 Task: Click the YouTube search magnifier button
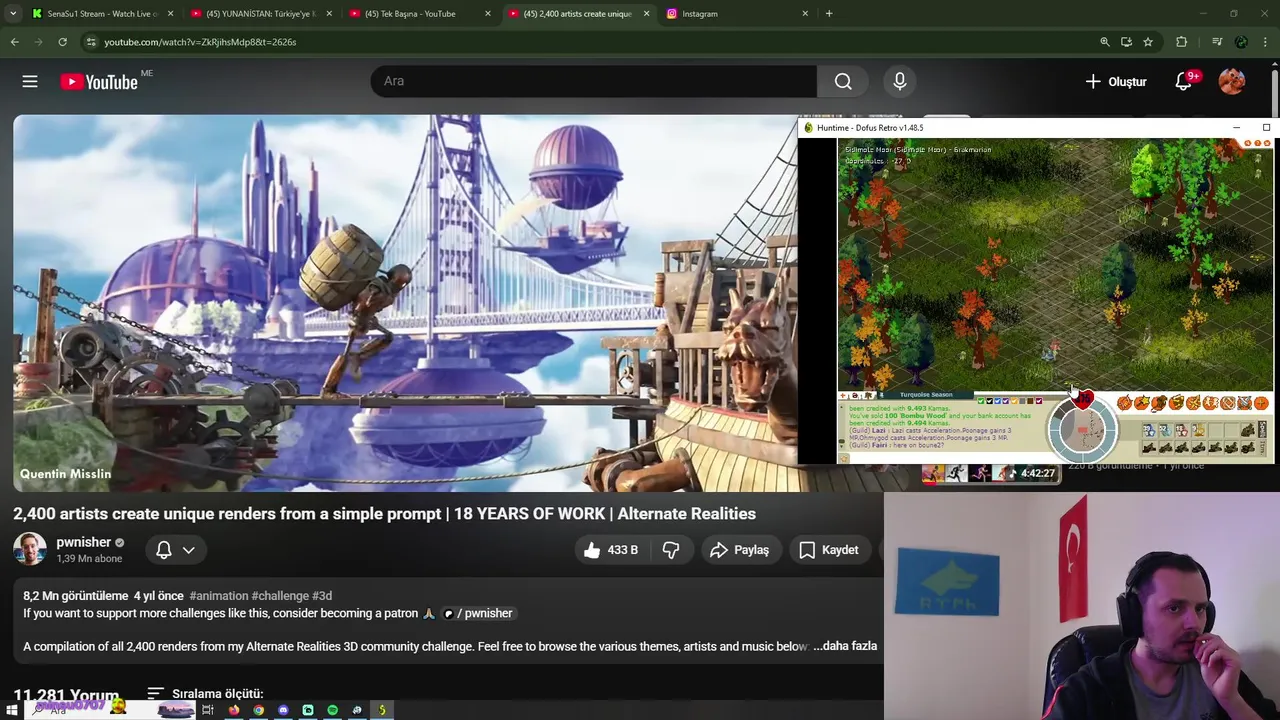click(x=843, y=81)
